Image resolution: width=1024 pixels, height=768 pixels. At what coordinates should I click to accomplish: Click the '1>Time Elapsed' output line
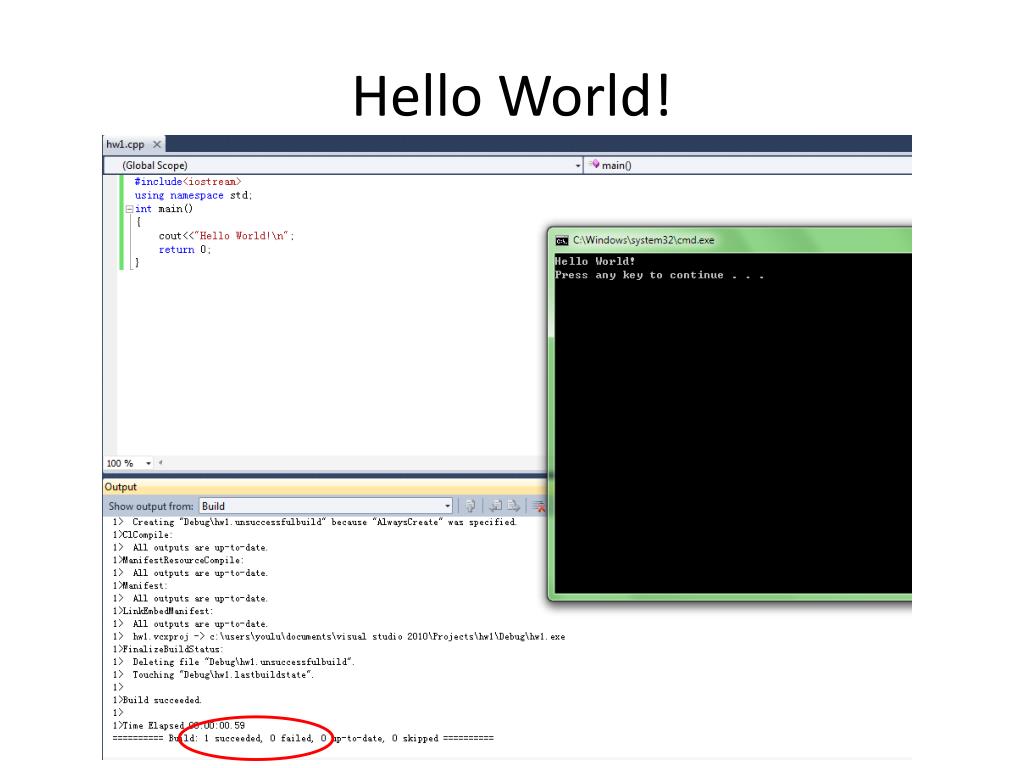[179, 726]
